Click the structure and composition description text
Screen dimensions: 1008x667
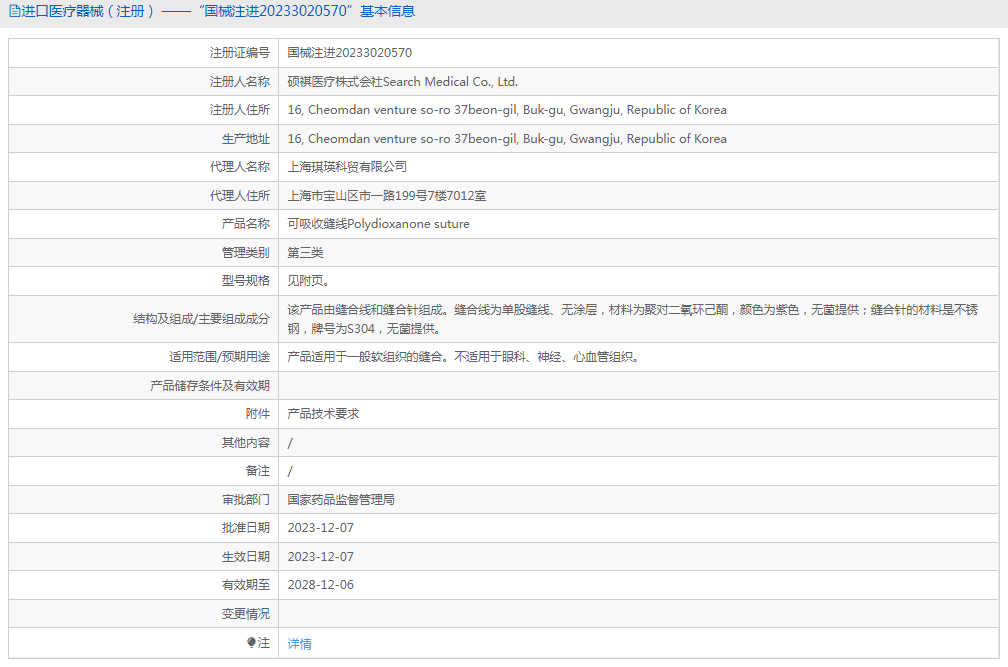tap(633, 319)
